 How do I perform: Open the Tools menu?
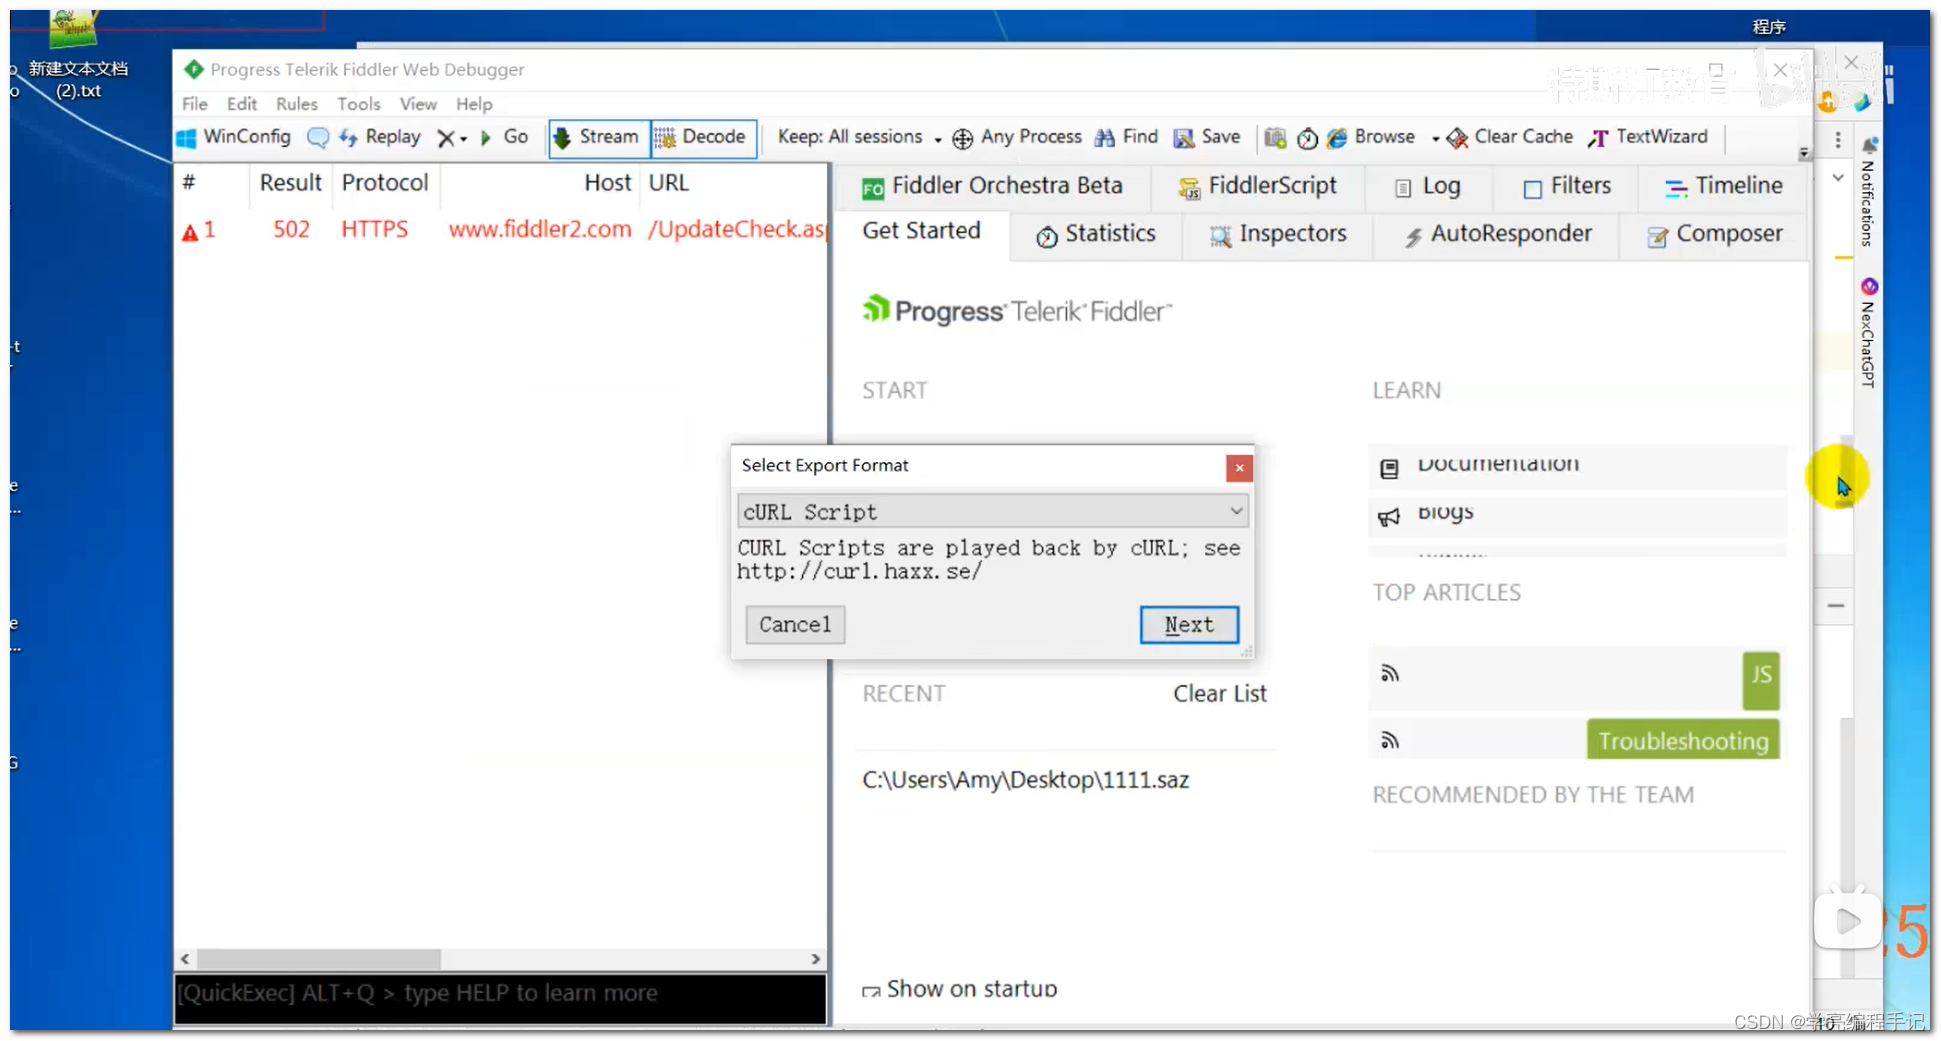(x=359, y=104)
